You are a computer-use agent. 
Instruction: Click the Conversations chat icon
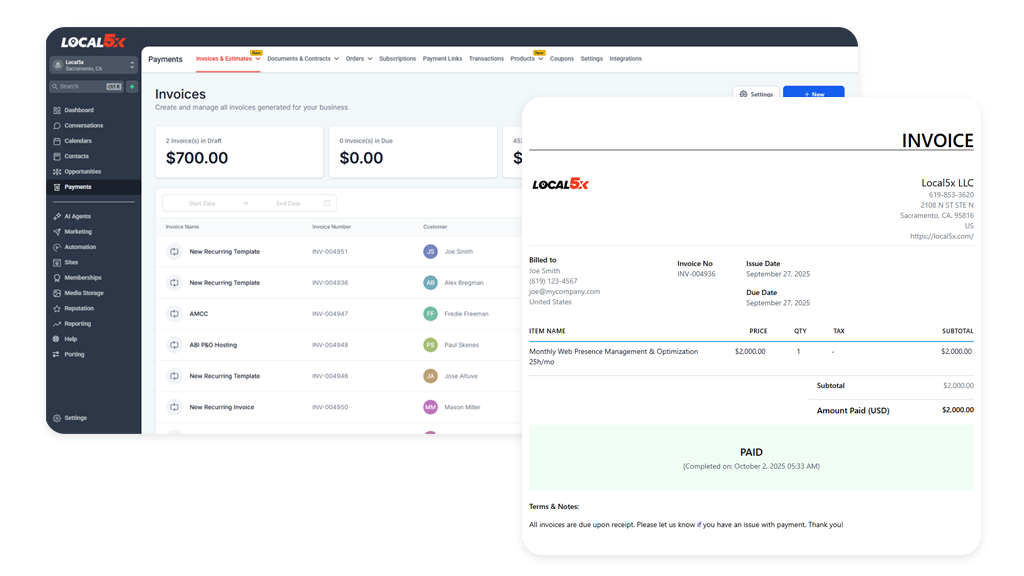tap(56, 126)
